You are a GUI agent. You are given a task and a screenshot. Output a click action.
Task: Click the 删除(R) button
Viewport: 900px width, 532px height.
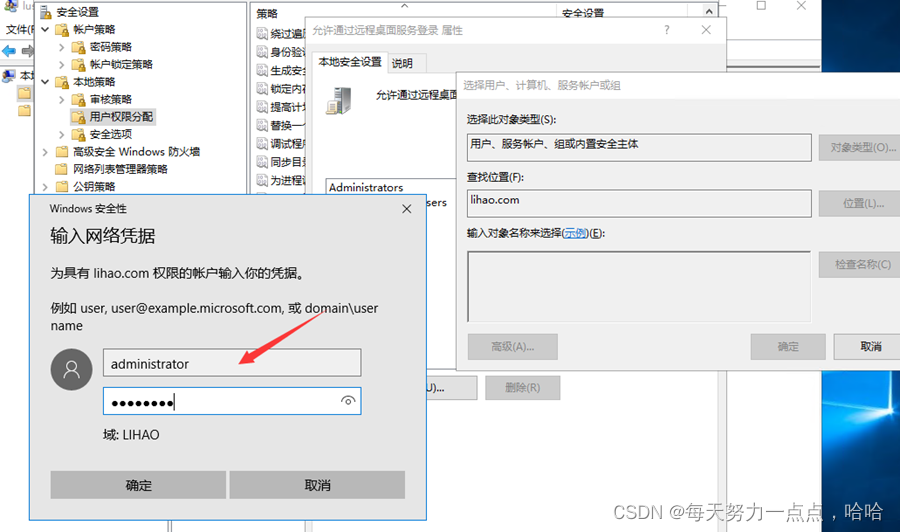click(x=522, y=388)
